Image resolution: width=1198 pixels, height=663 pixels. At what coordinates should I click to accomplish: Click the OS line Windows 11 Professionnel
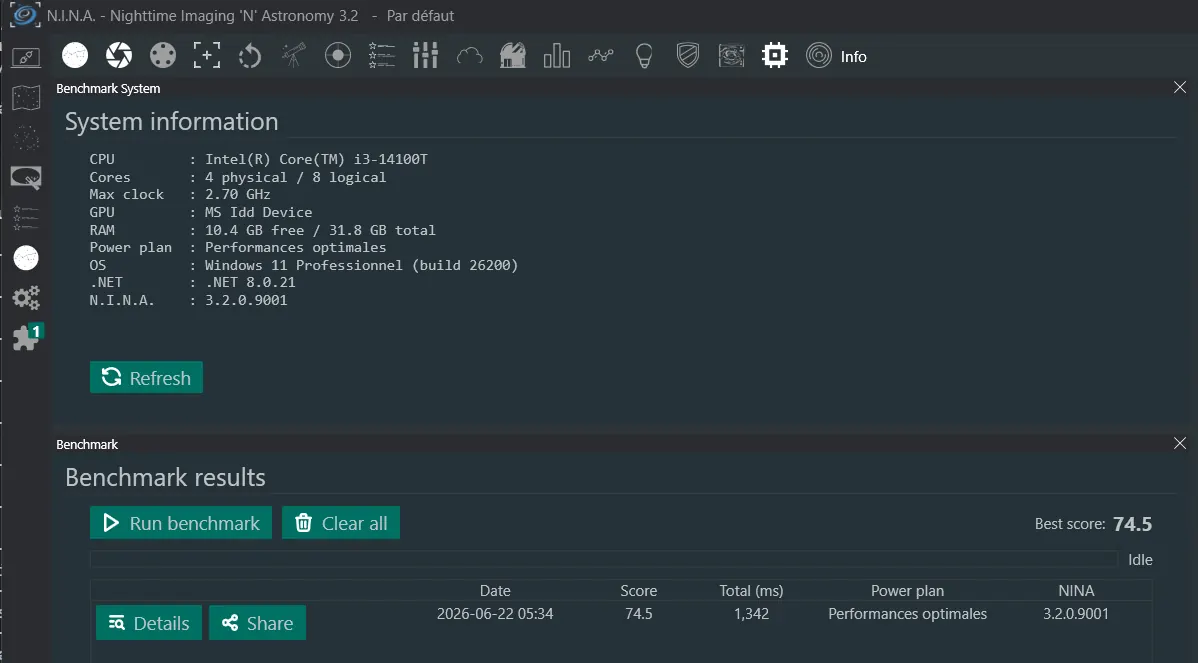(303, 265)
